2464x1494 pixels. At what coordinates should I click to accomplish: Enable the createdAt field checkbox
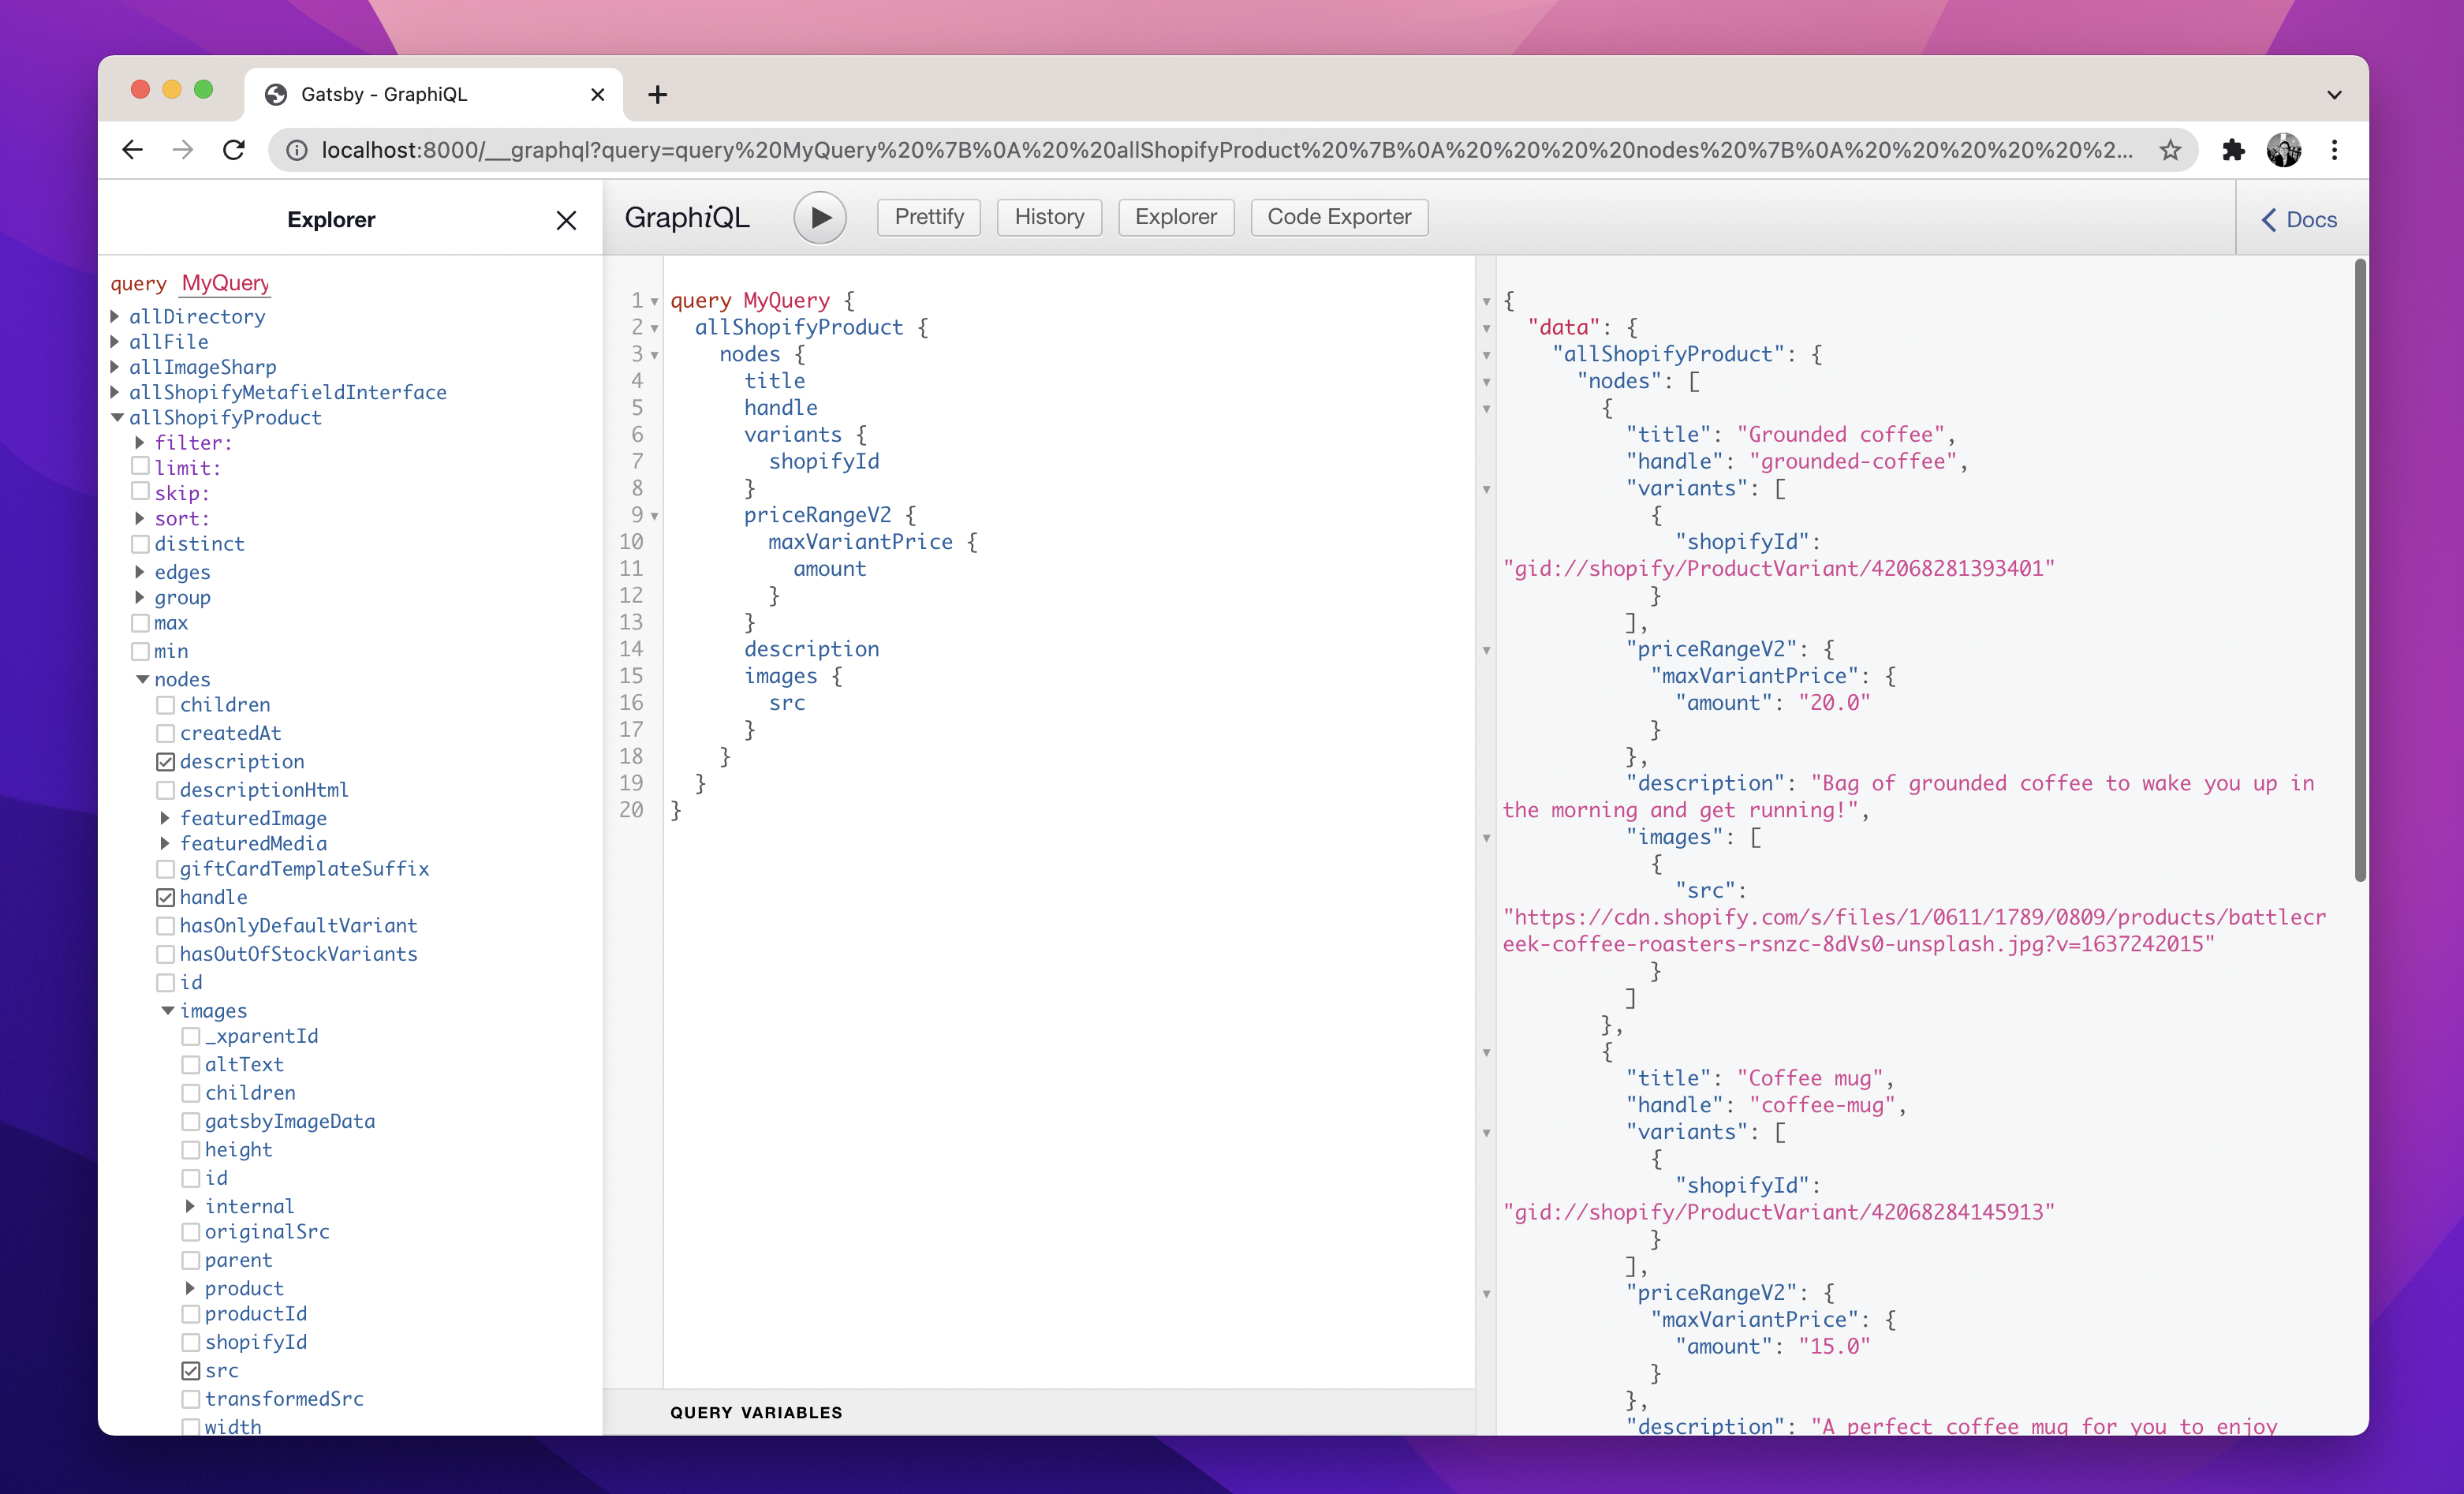pos(166,734)
